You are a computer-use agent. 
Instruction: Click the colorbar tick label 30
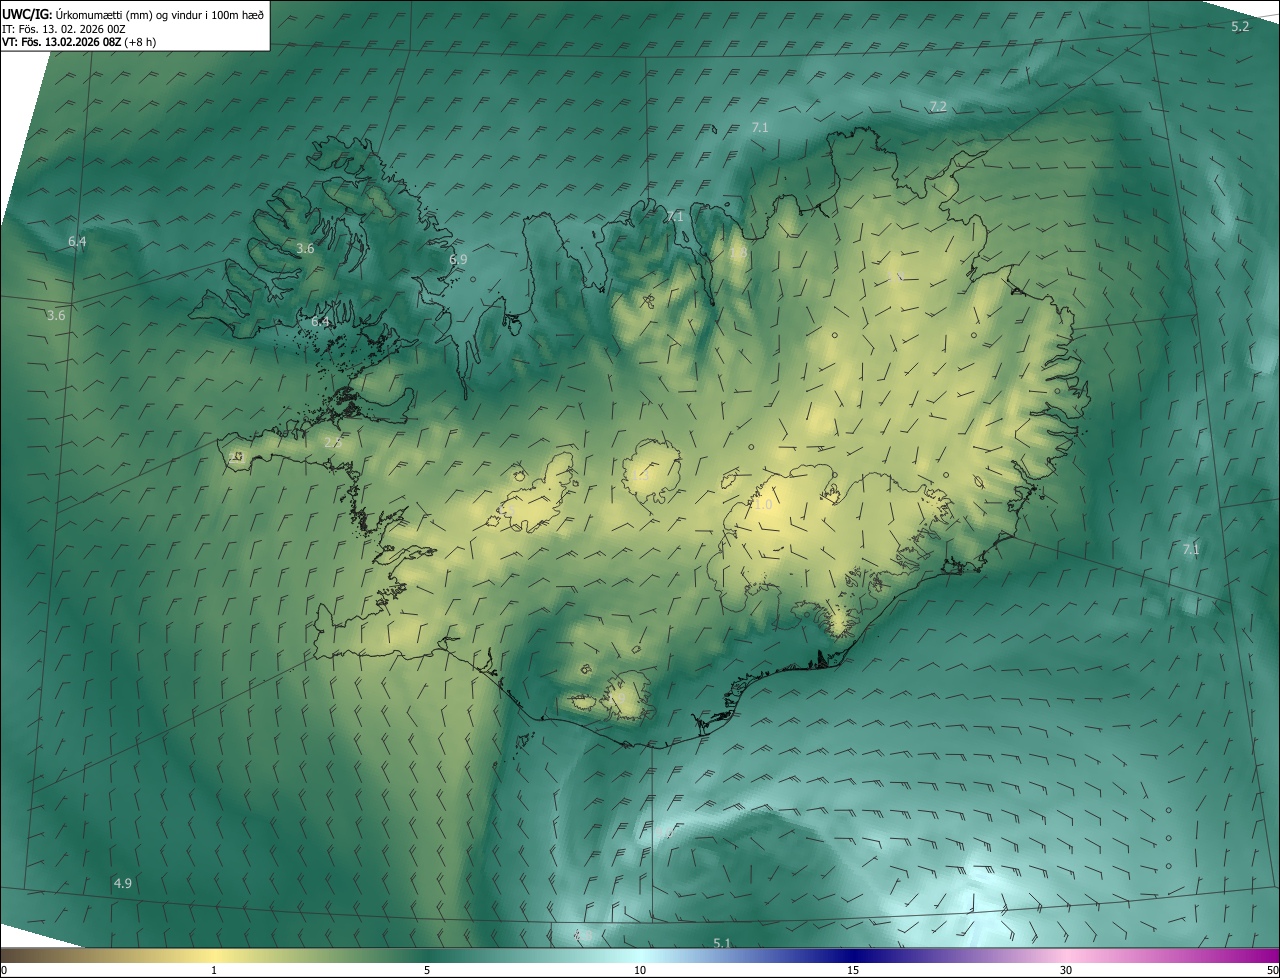1066,970
